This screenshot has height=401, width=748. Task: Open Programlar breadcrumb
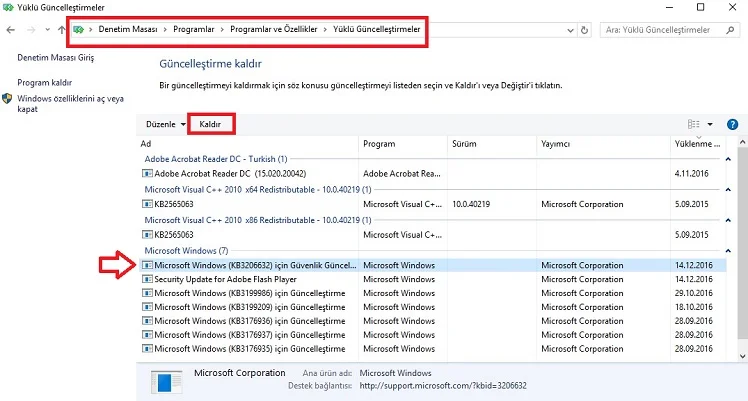pyautogui.click(x=194, y=29)
